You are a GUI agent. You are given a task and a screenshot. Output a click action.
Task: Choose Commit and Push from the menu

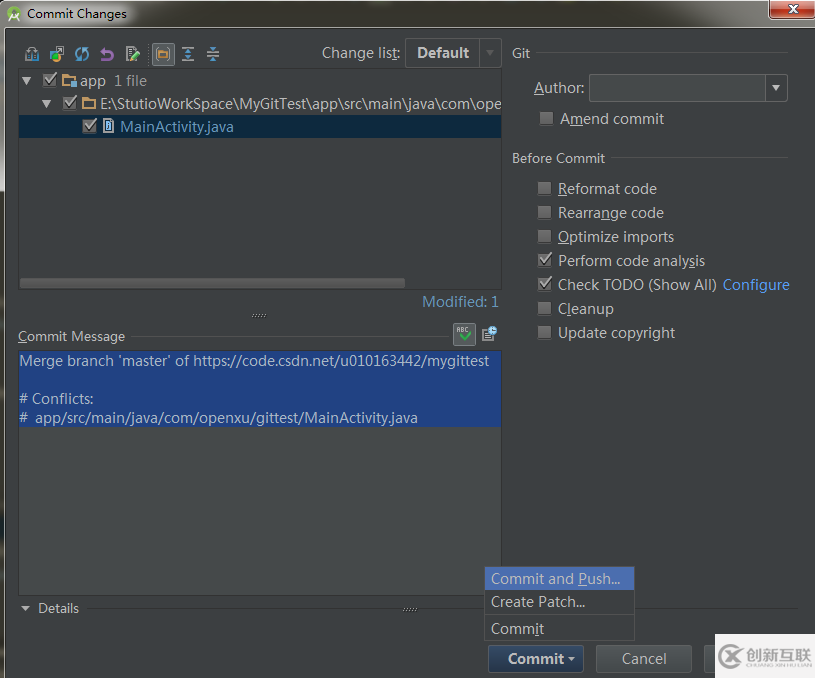coord(556,579)
